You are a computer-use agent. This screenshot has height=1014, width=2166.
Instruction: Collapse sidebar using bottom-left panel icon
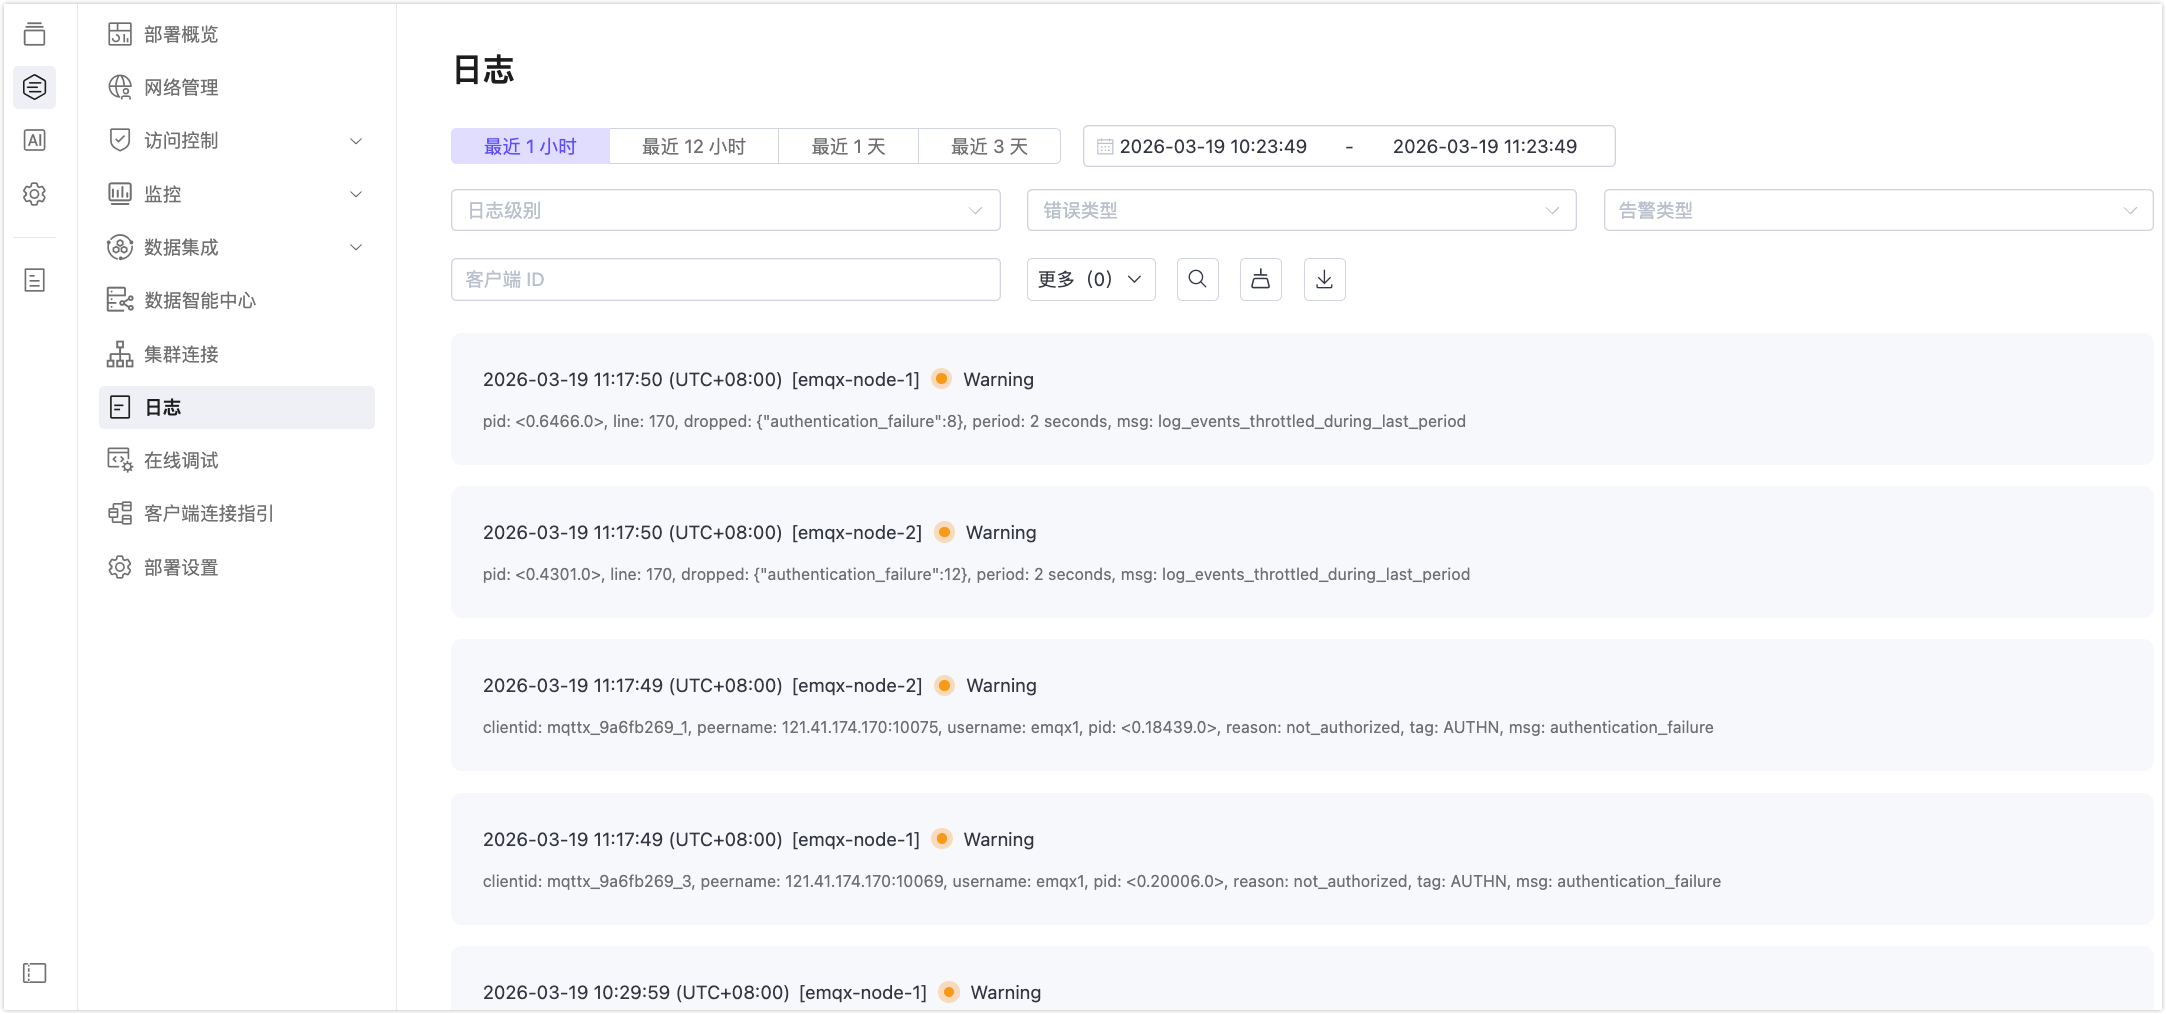(35, 973)
